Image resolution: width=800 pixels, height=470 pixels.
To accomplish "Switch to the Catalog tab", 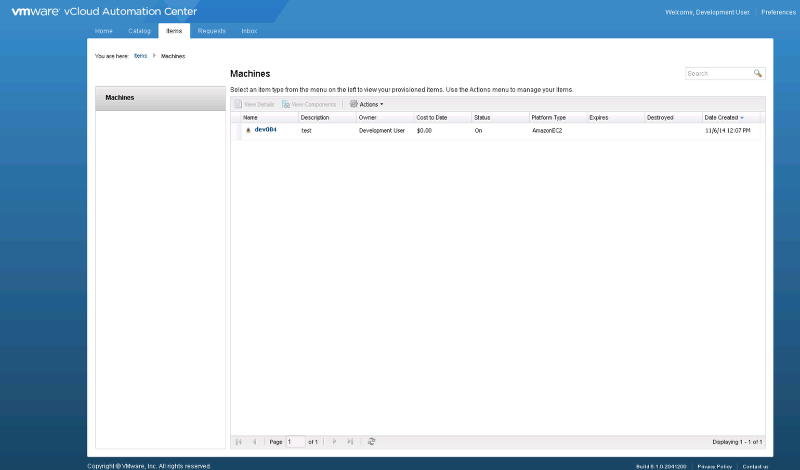I will point(139,31).
